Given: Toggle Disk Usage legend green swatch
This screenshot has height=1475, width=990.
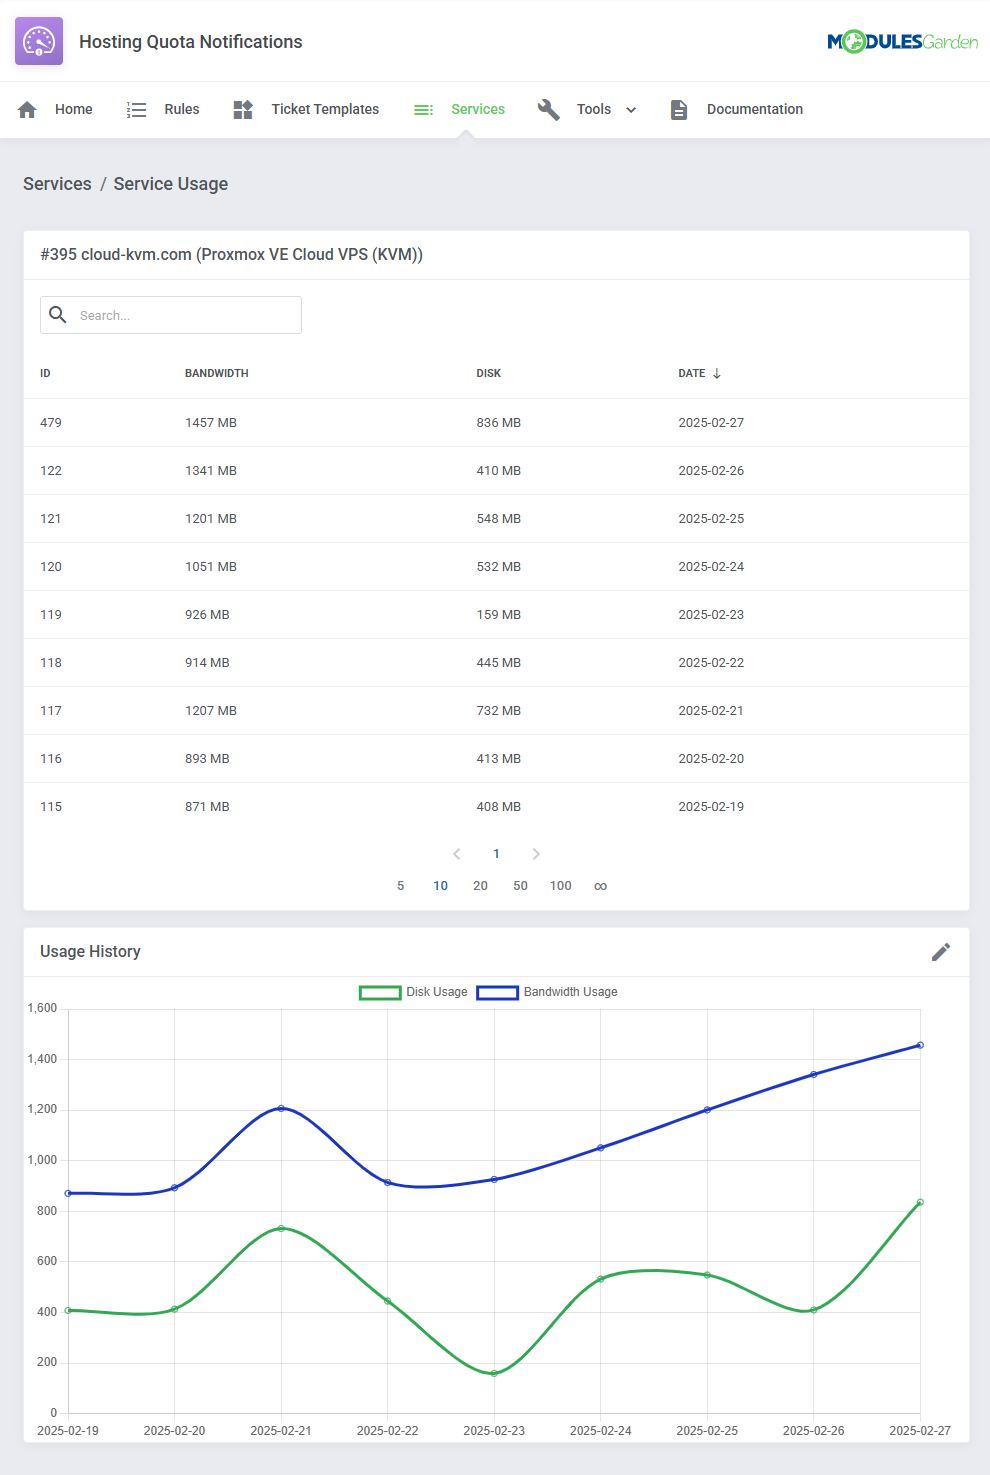Looking at the screenshot, I should pos(380,992).
